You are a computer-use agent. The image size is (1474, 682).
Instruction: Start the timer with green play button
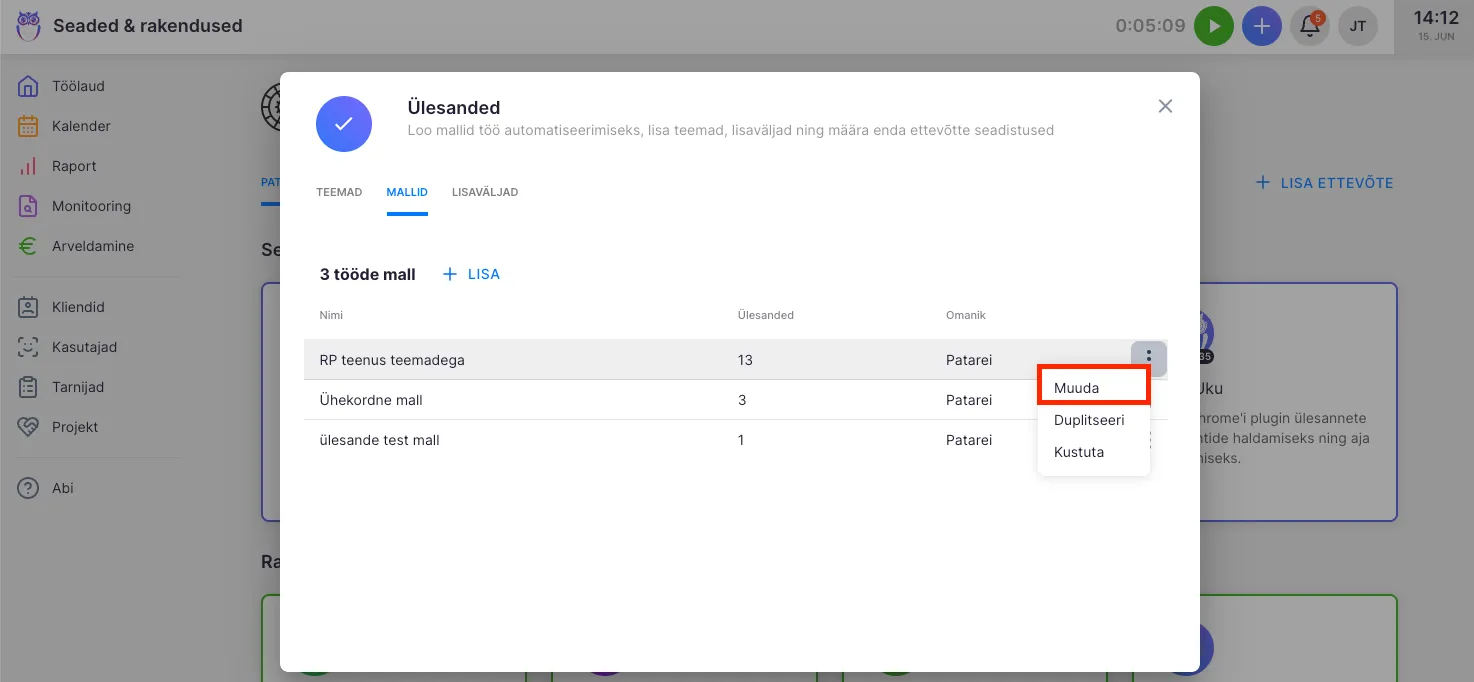pyautogui.click(x=1214, y=26)
